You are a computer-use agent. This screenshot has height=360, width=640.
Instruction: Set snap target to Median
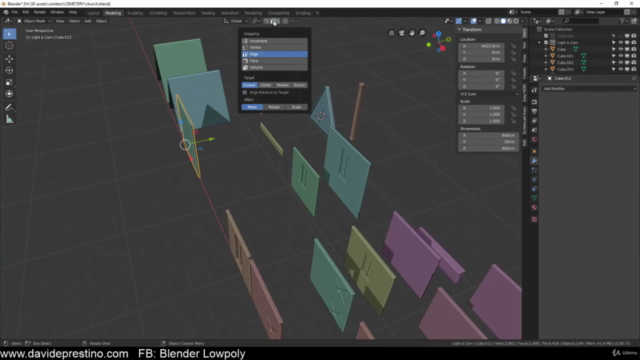[x=282, y=85]
